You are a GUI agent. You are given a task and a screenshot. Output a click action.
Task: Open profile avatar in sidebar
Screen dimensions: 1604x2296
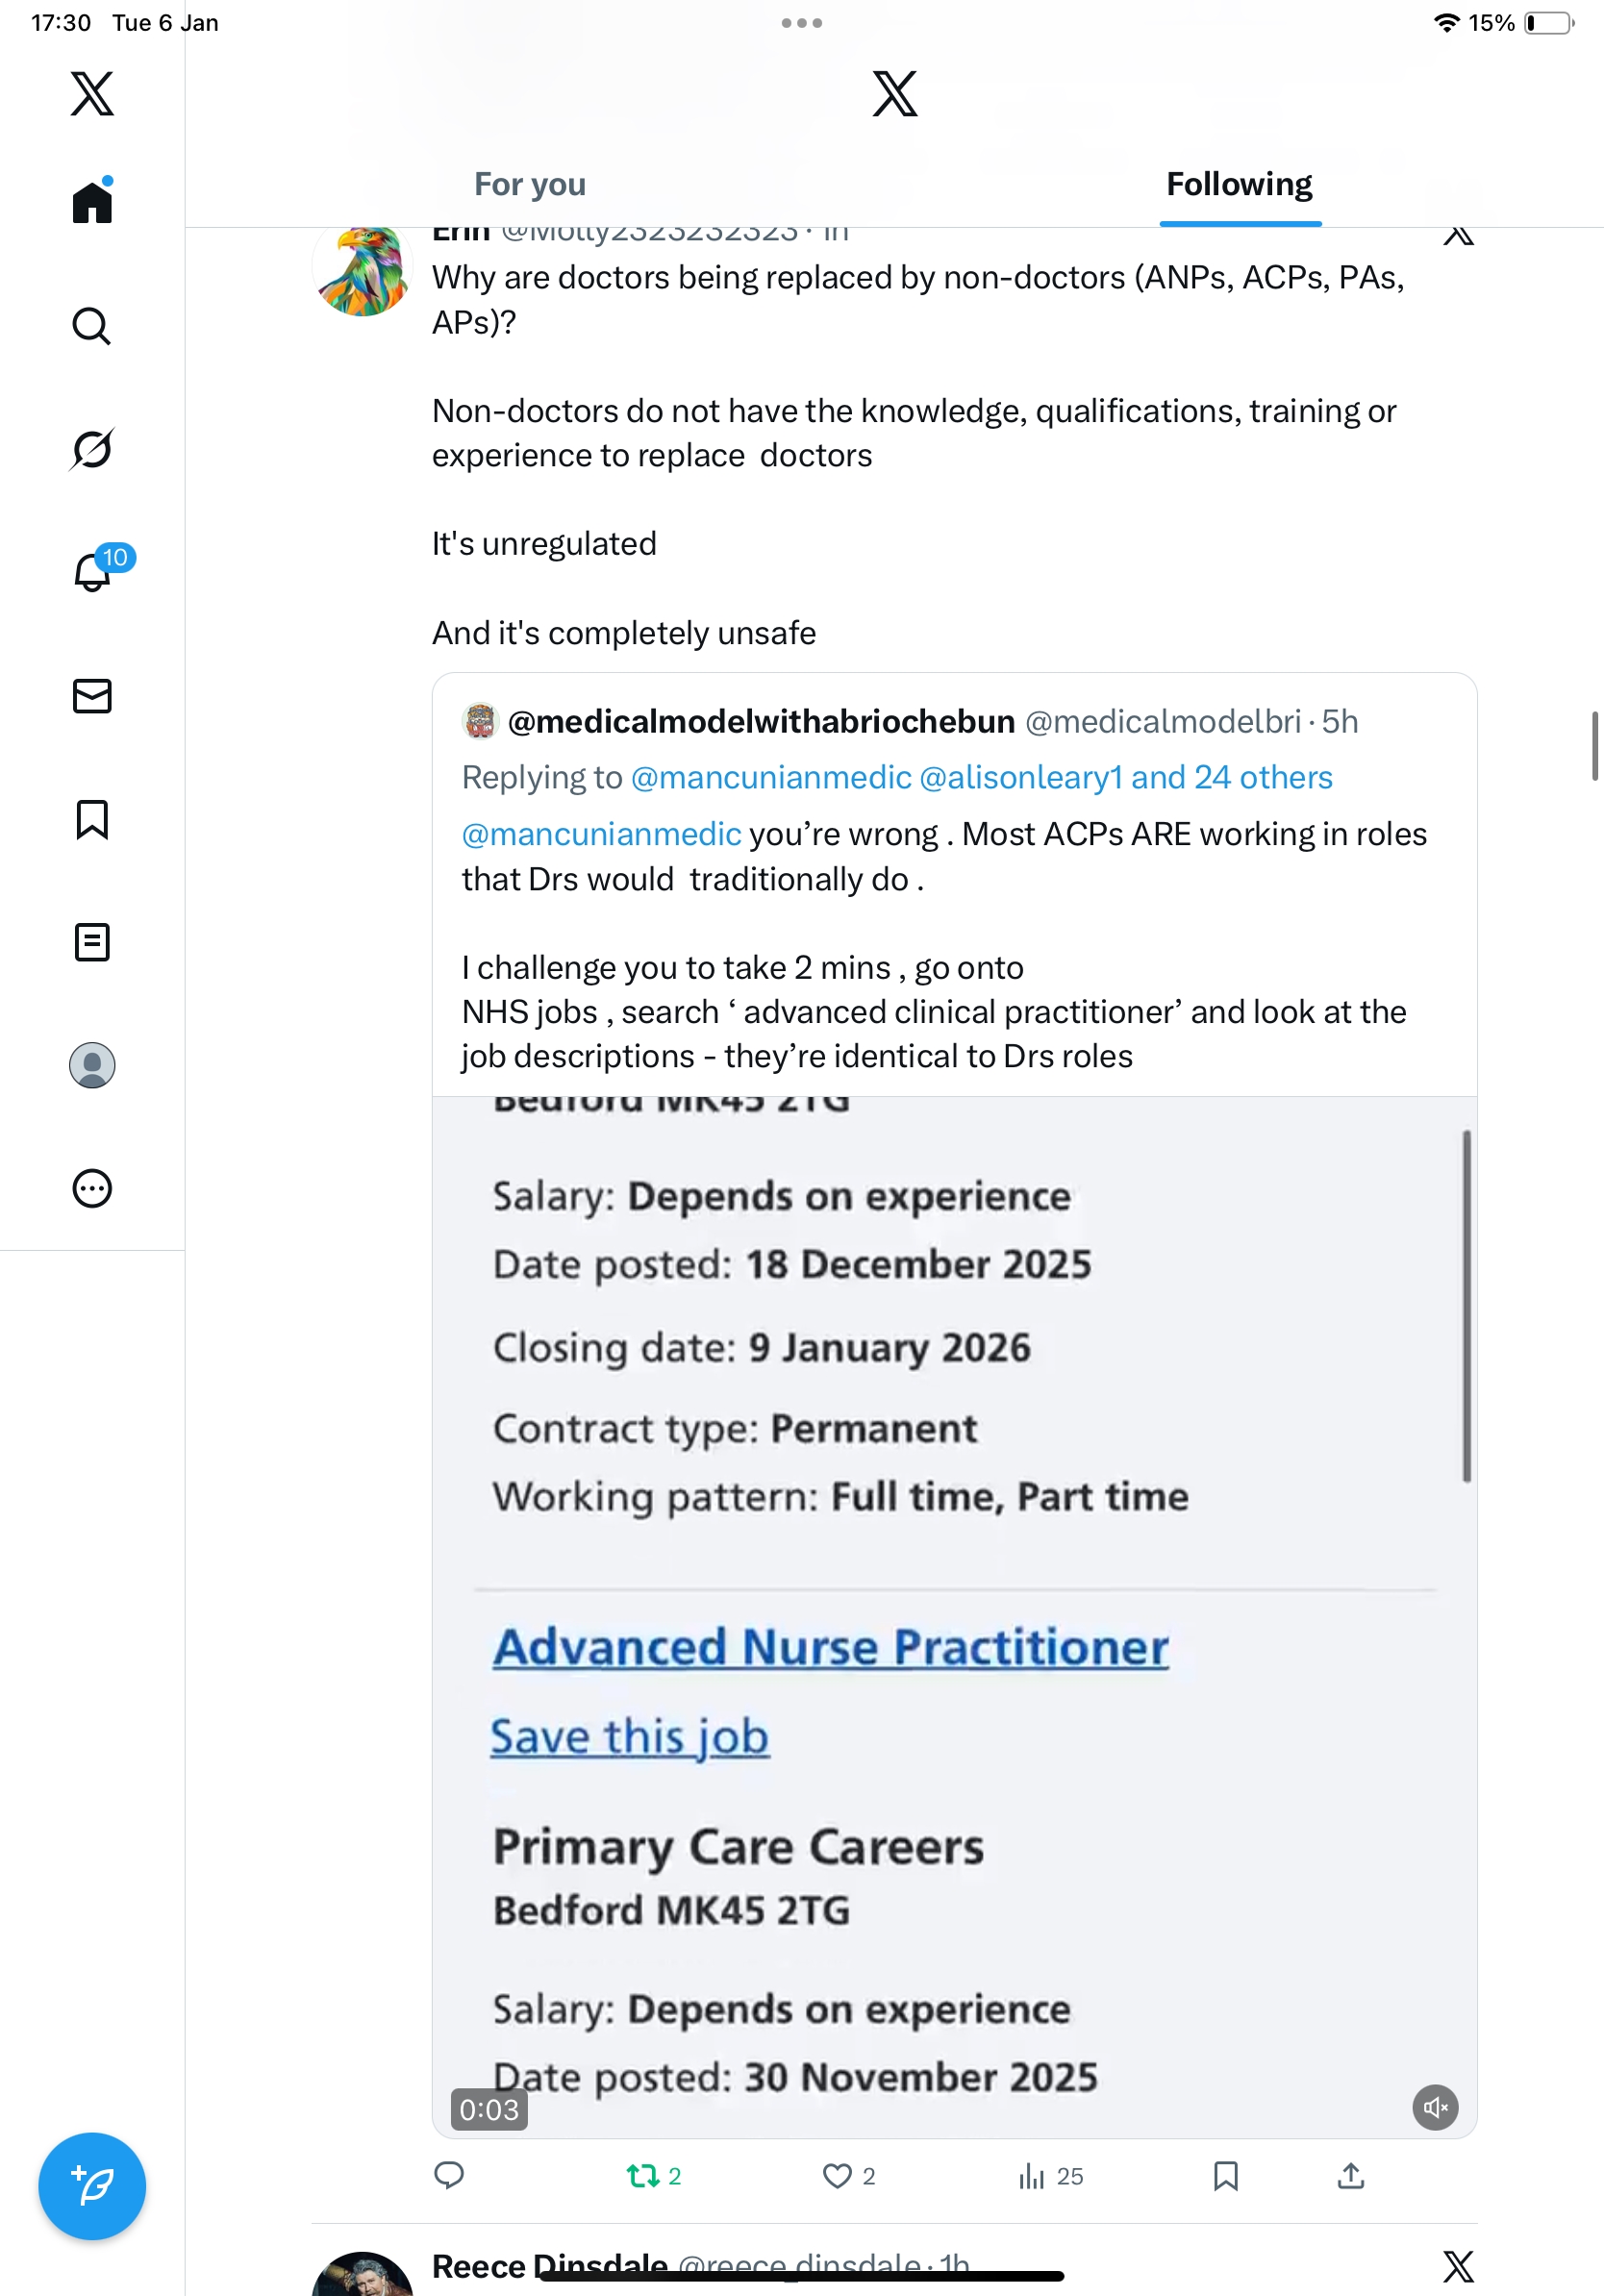tap(92, 1065)
